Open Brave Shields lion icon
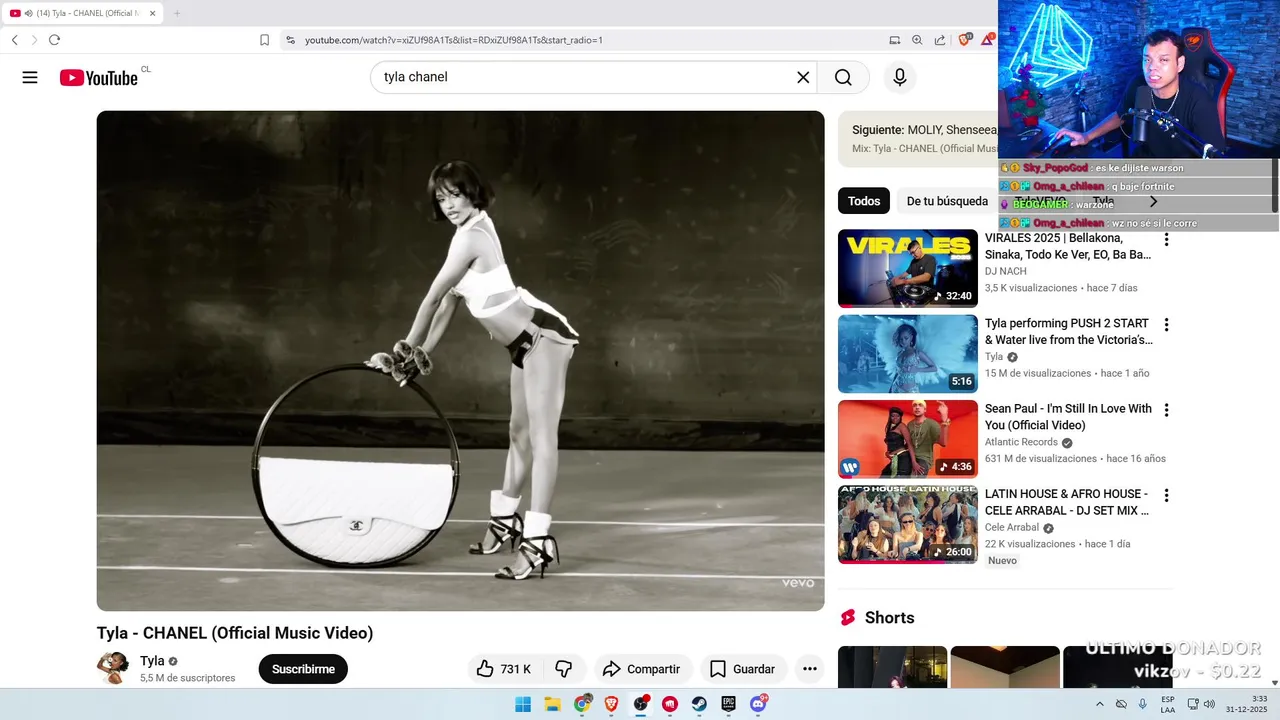This screenshot has width=1280, height=720. click(965, 40)
